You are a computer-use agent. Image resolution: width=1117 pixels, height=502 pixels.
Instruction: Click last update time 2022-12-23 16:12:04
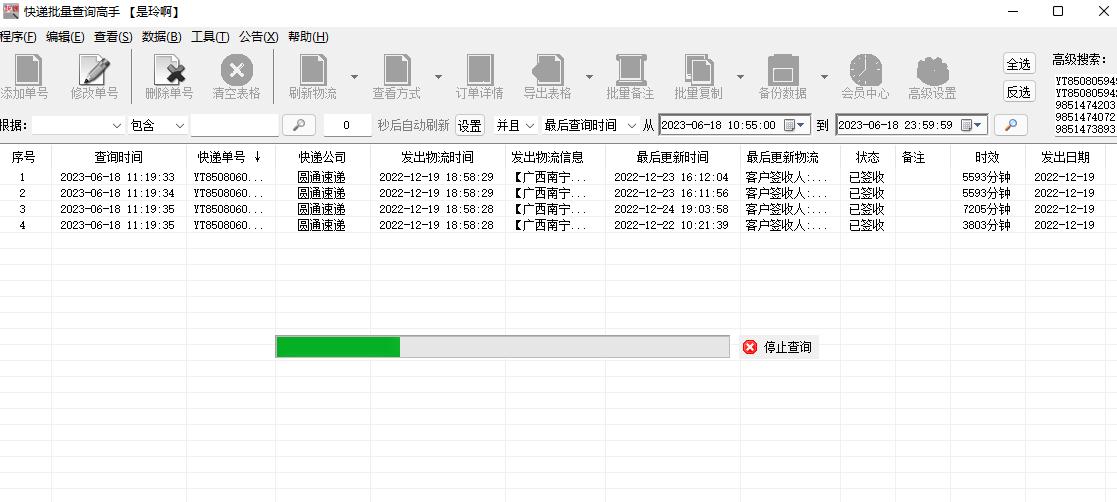(671, 177)
